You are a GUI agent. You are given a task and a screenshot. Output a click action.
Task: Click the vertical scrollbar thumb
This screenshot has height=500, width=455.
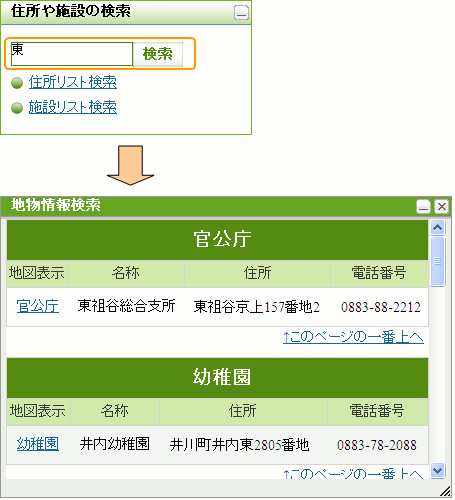point(438,261)
